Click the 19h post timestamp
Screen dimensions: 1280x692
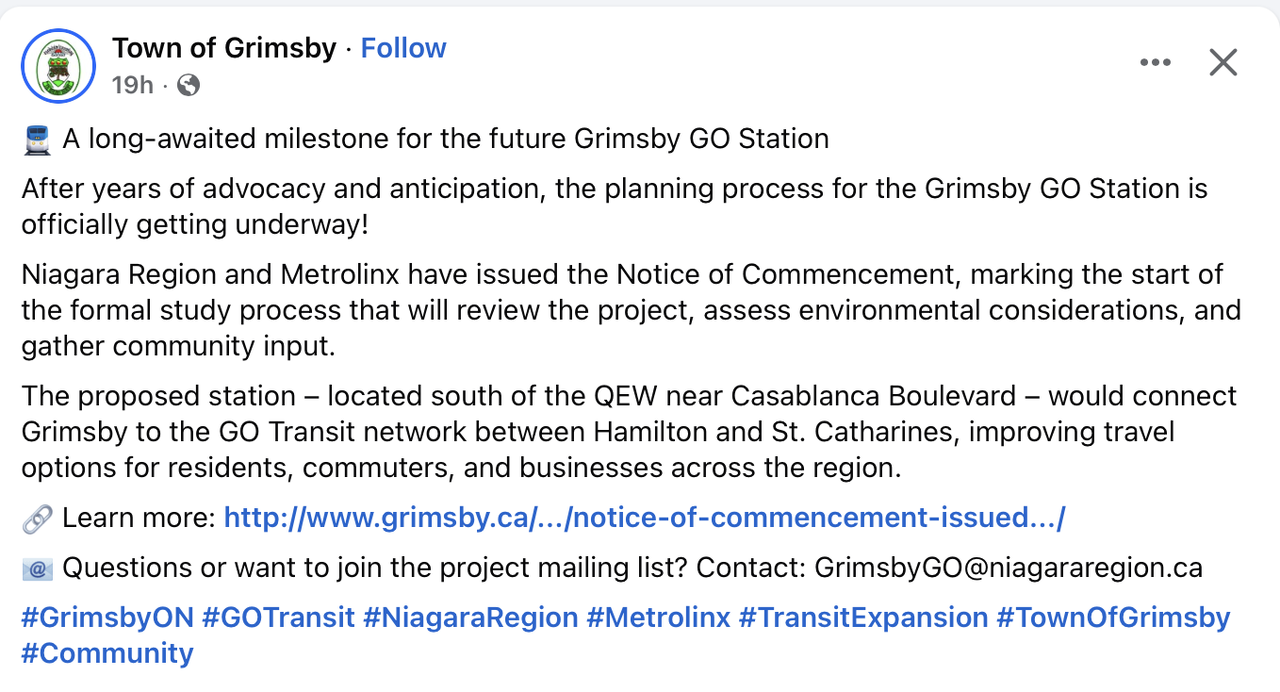pyautogui.click(x=132, y=85)
